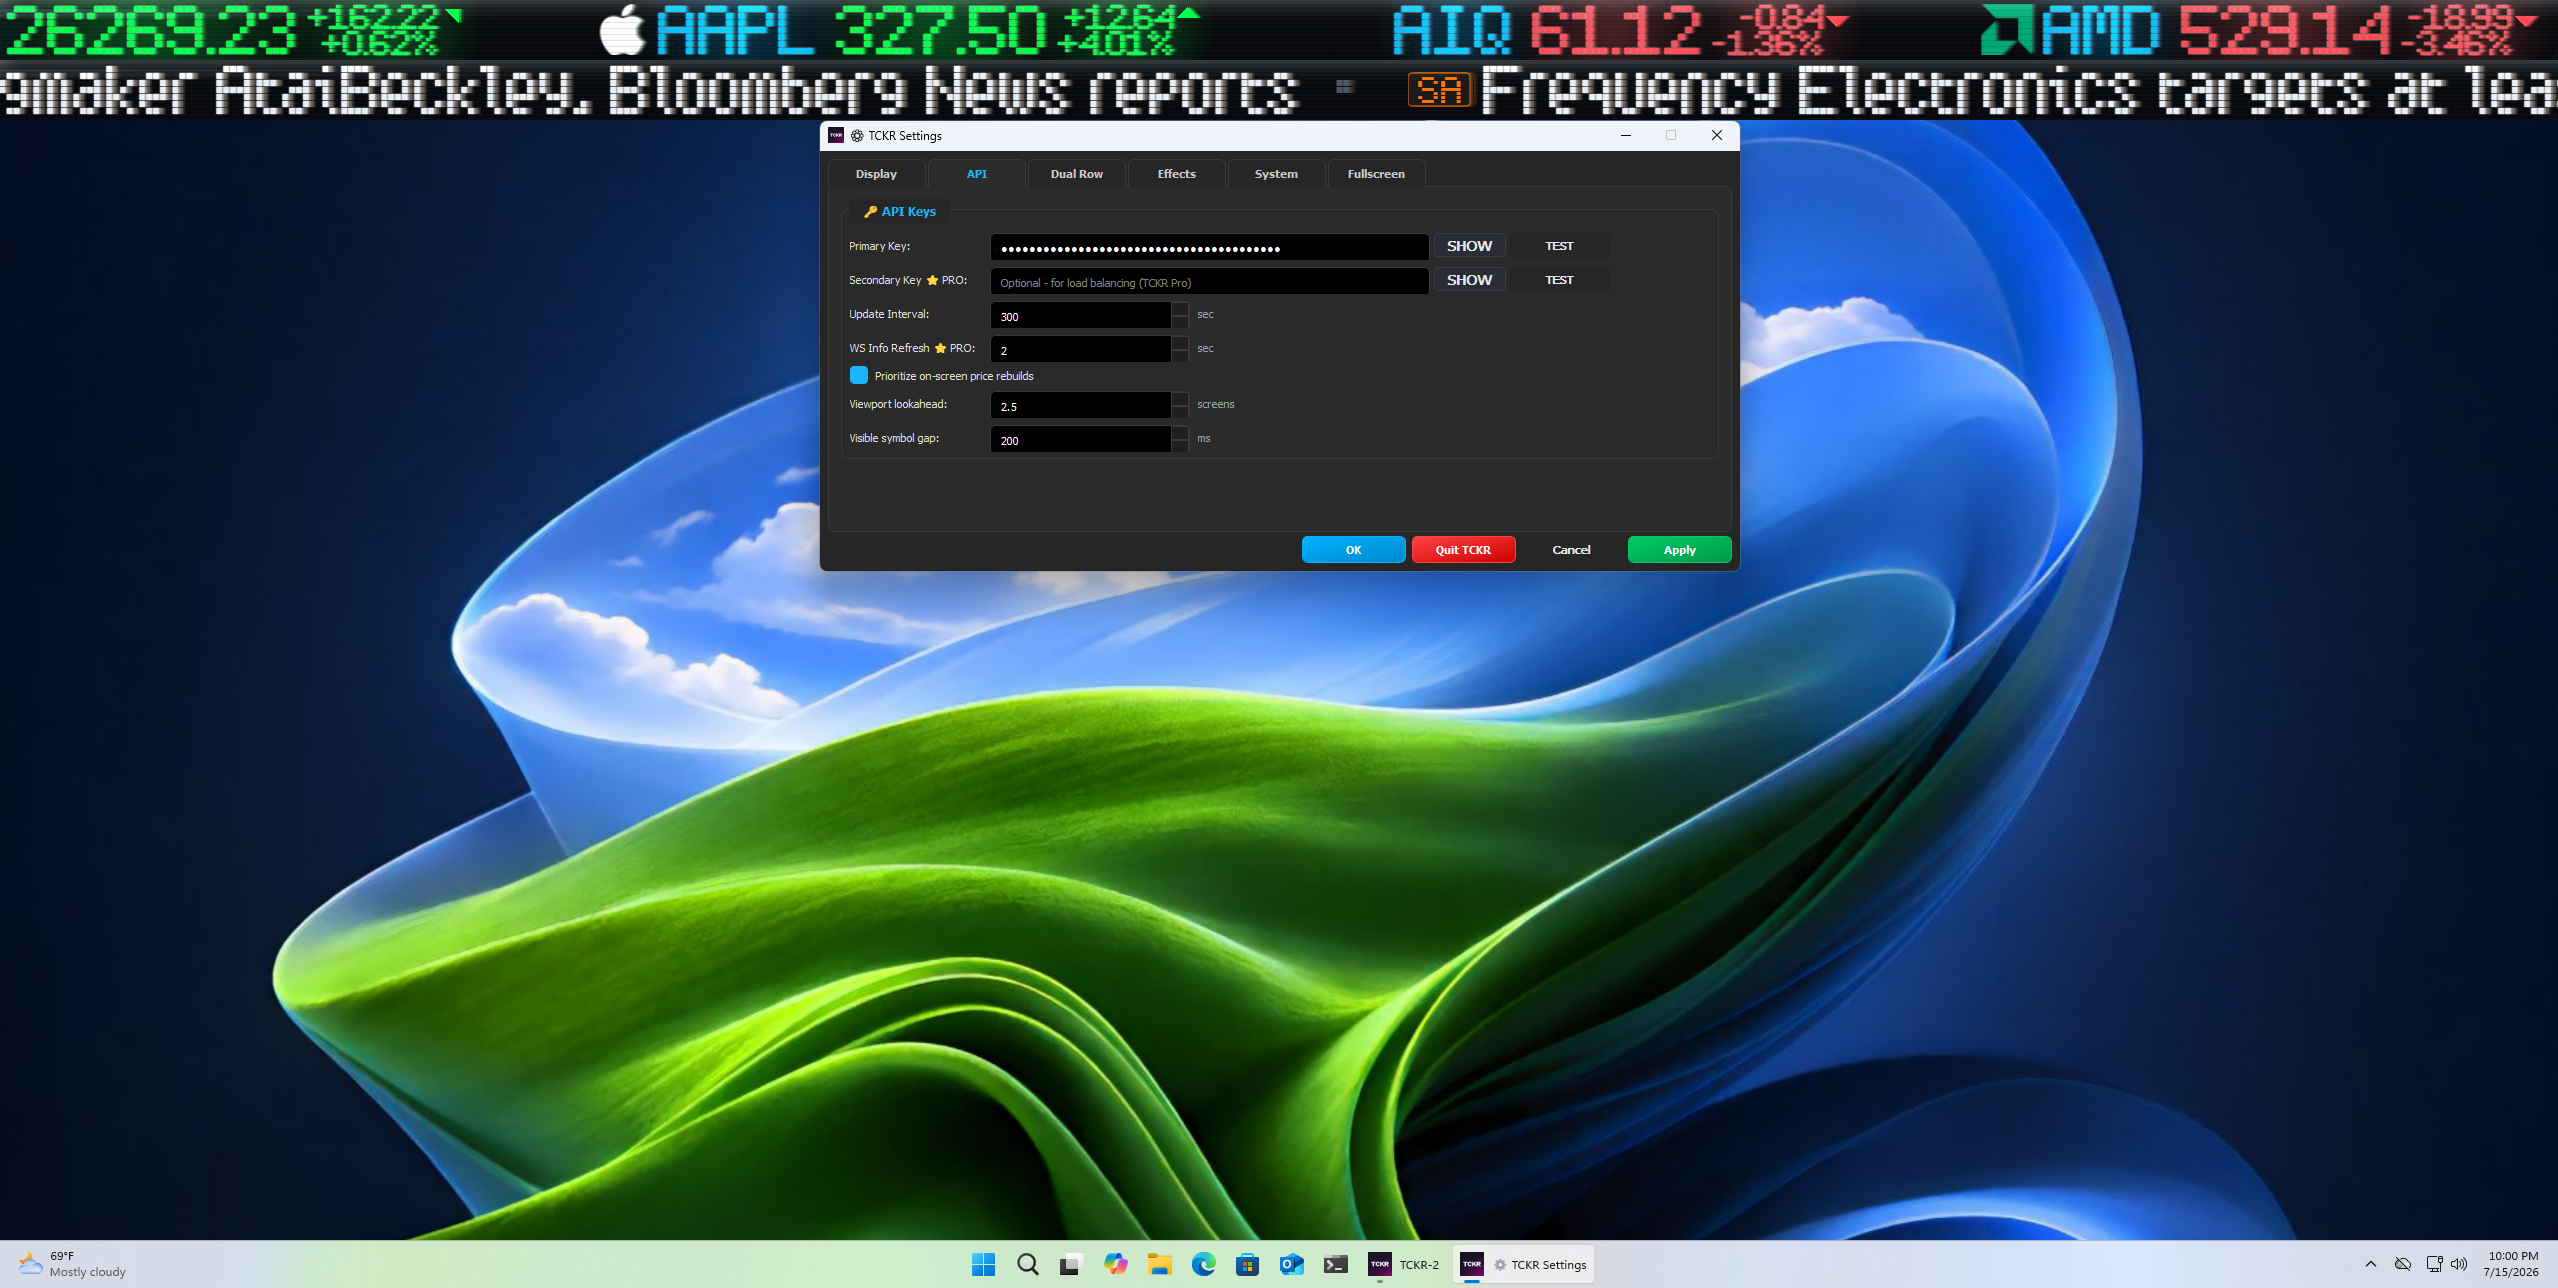Apply the settings changes
The height and width of the screenshot is (1288, 2558).
[1679, 550]
